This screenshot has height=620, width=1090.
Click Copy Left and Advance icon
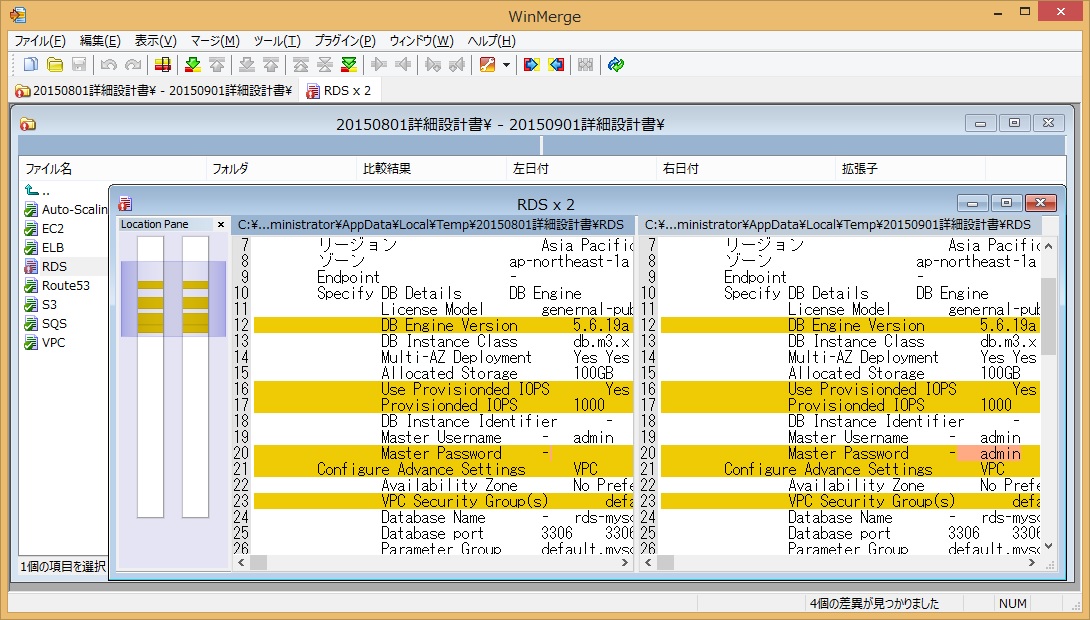pos(457,65)
